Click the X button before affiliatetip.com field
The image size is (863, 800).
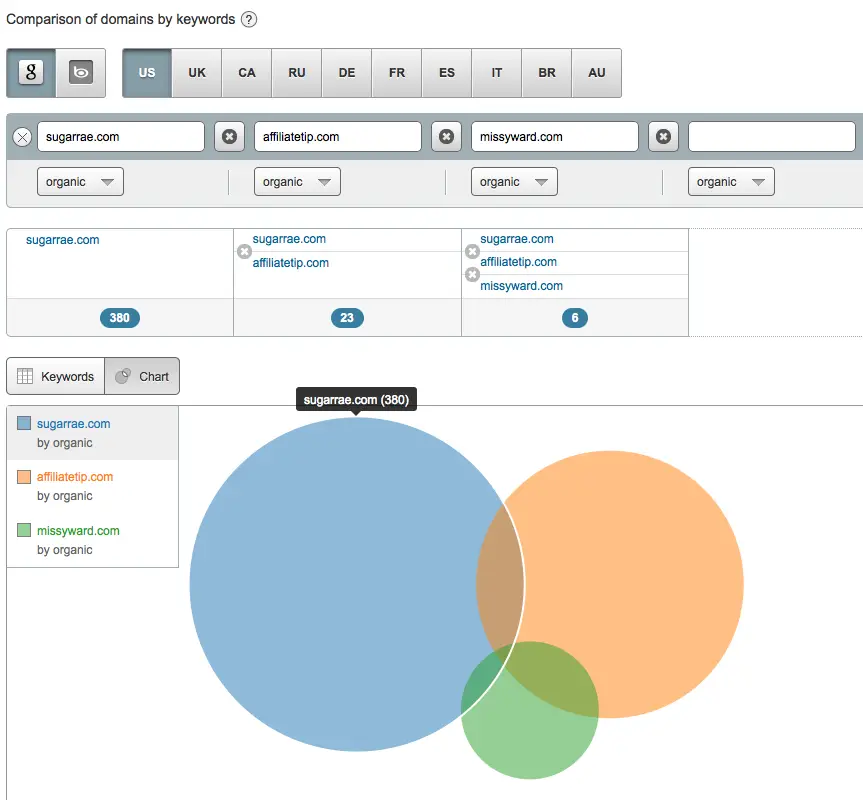click(x=230, y=136)
